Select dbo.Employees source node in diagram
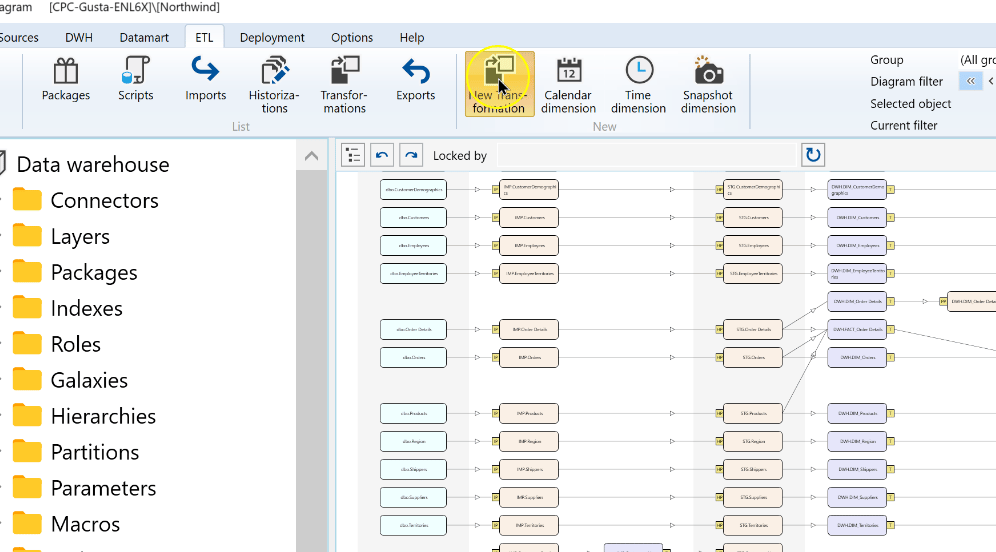 (414, 245)
